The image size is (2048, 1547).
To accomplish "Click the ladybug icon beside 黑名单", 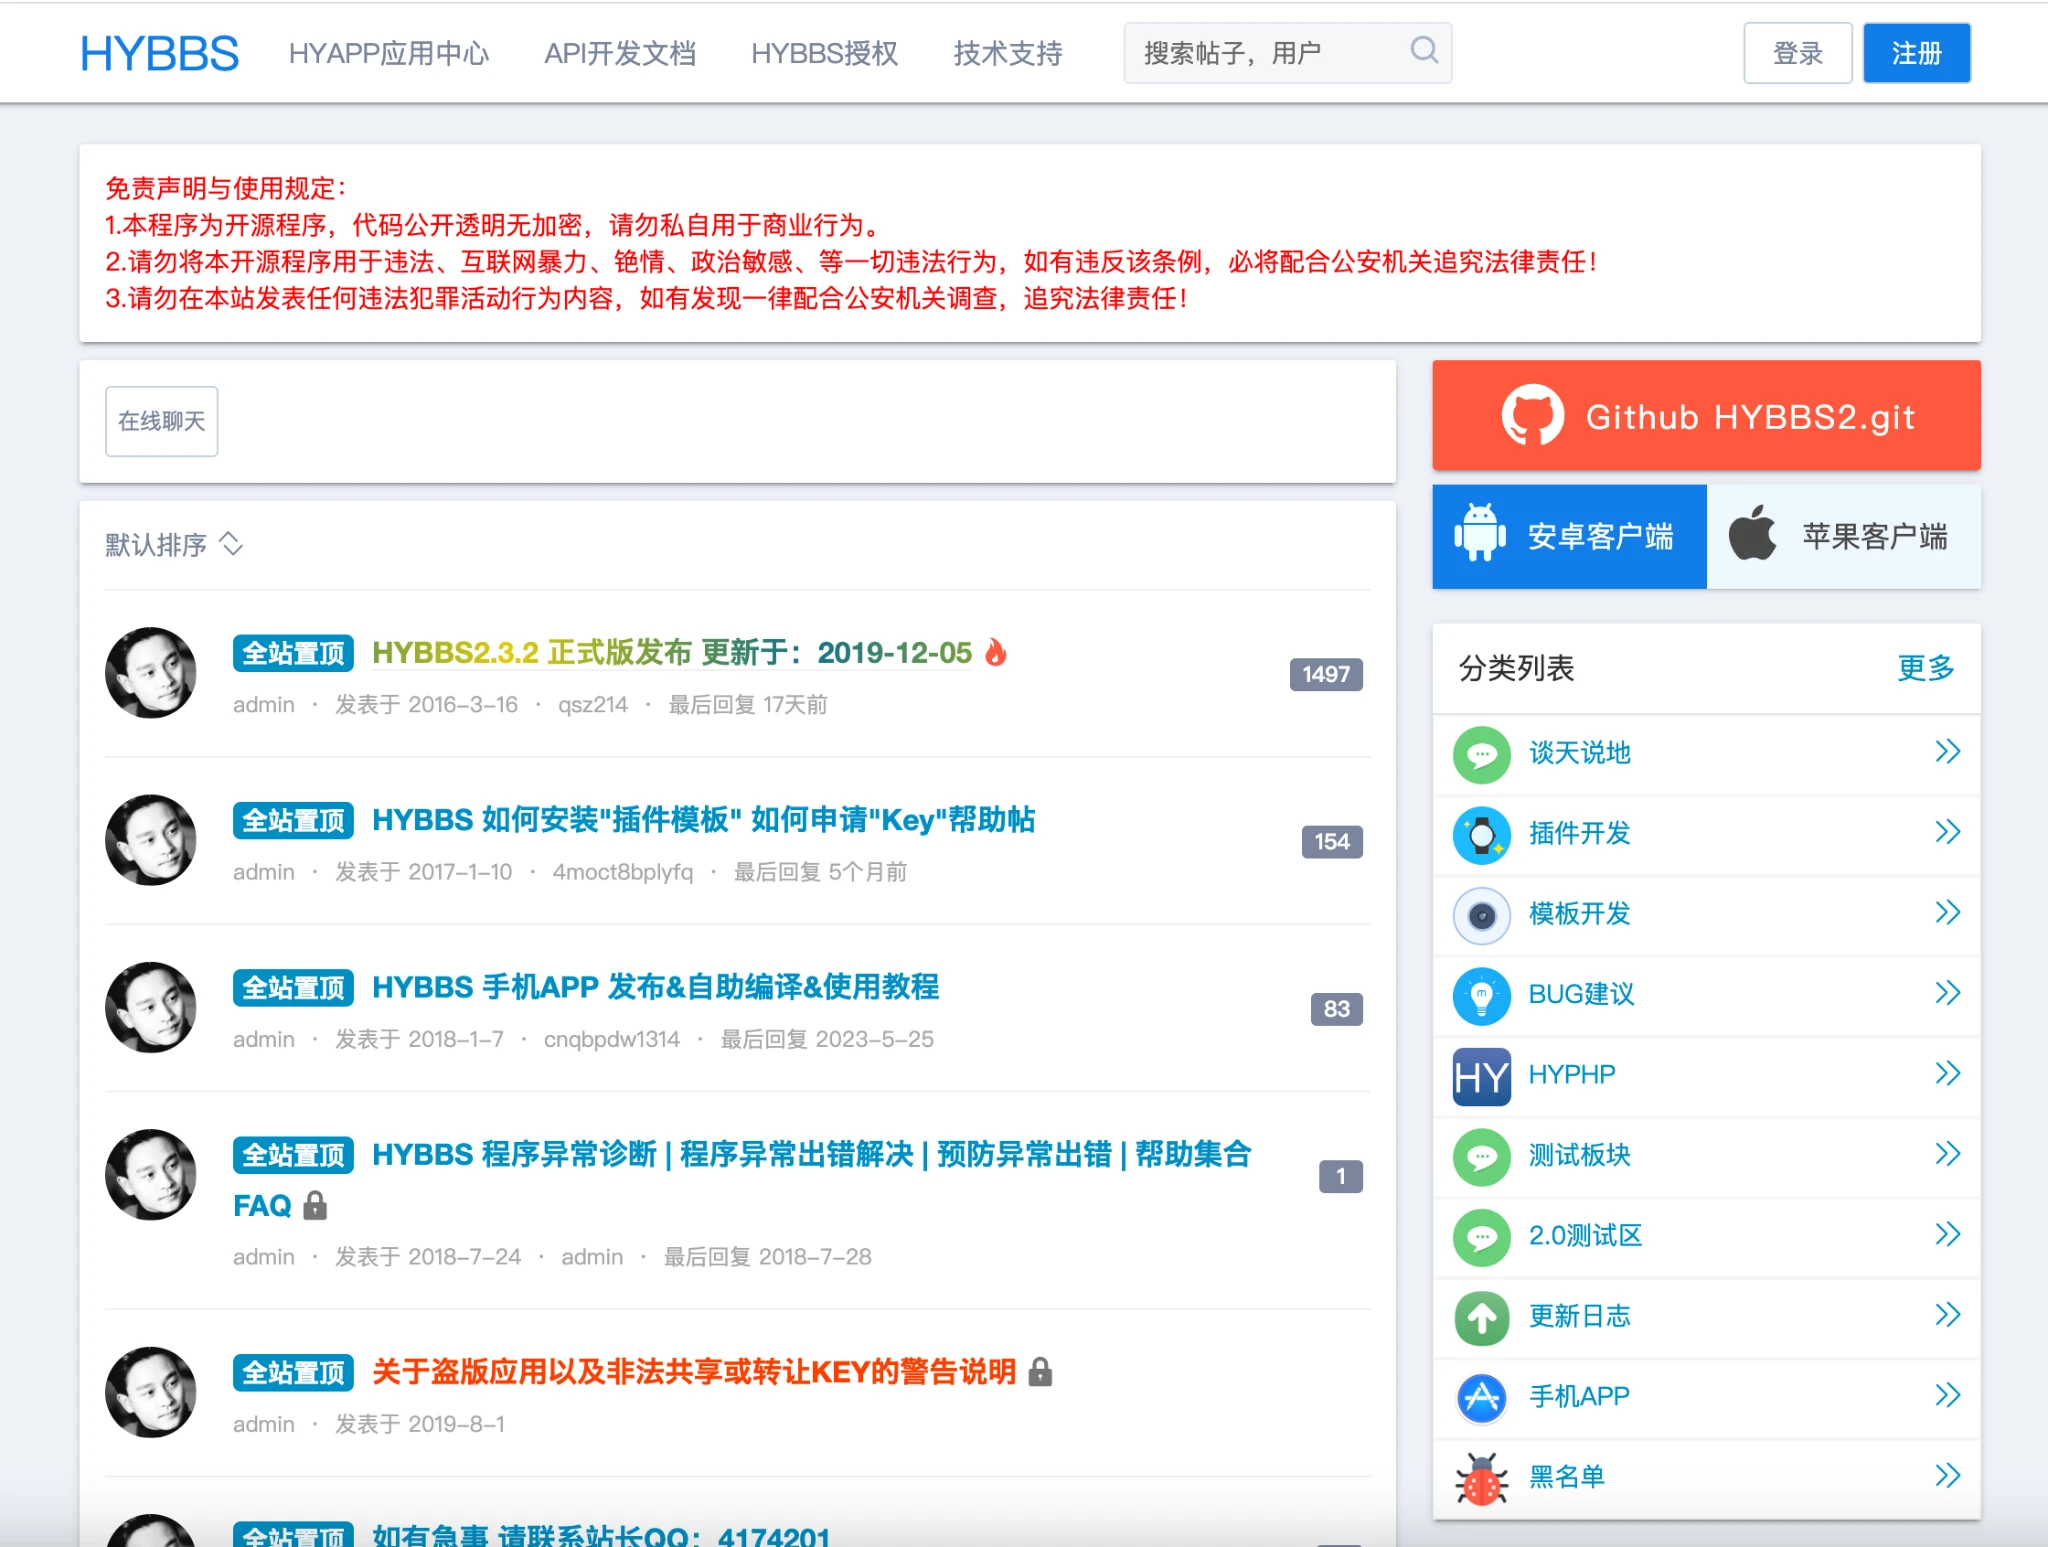I will [1482, 1478].
